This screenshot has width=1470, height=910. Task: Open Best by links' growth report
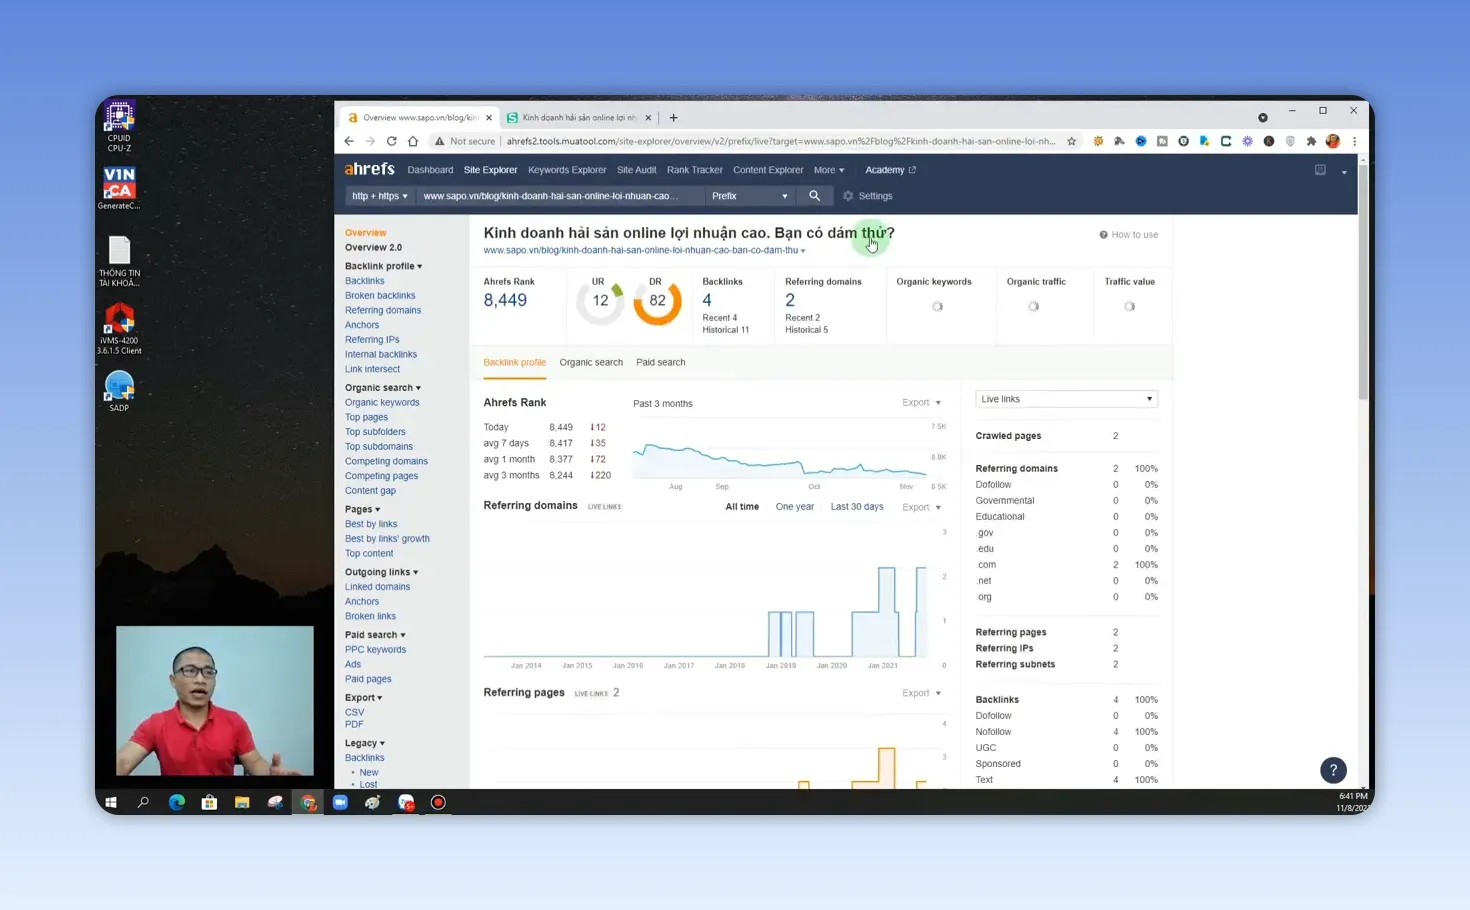click(387, 539)
